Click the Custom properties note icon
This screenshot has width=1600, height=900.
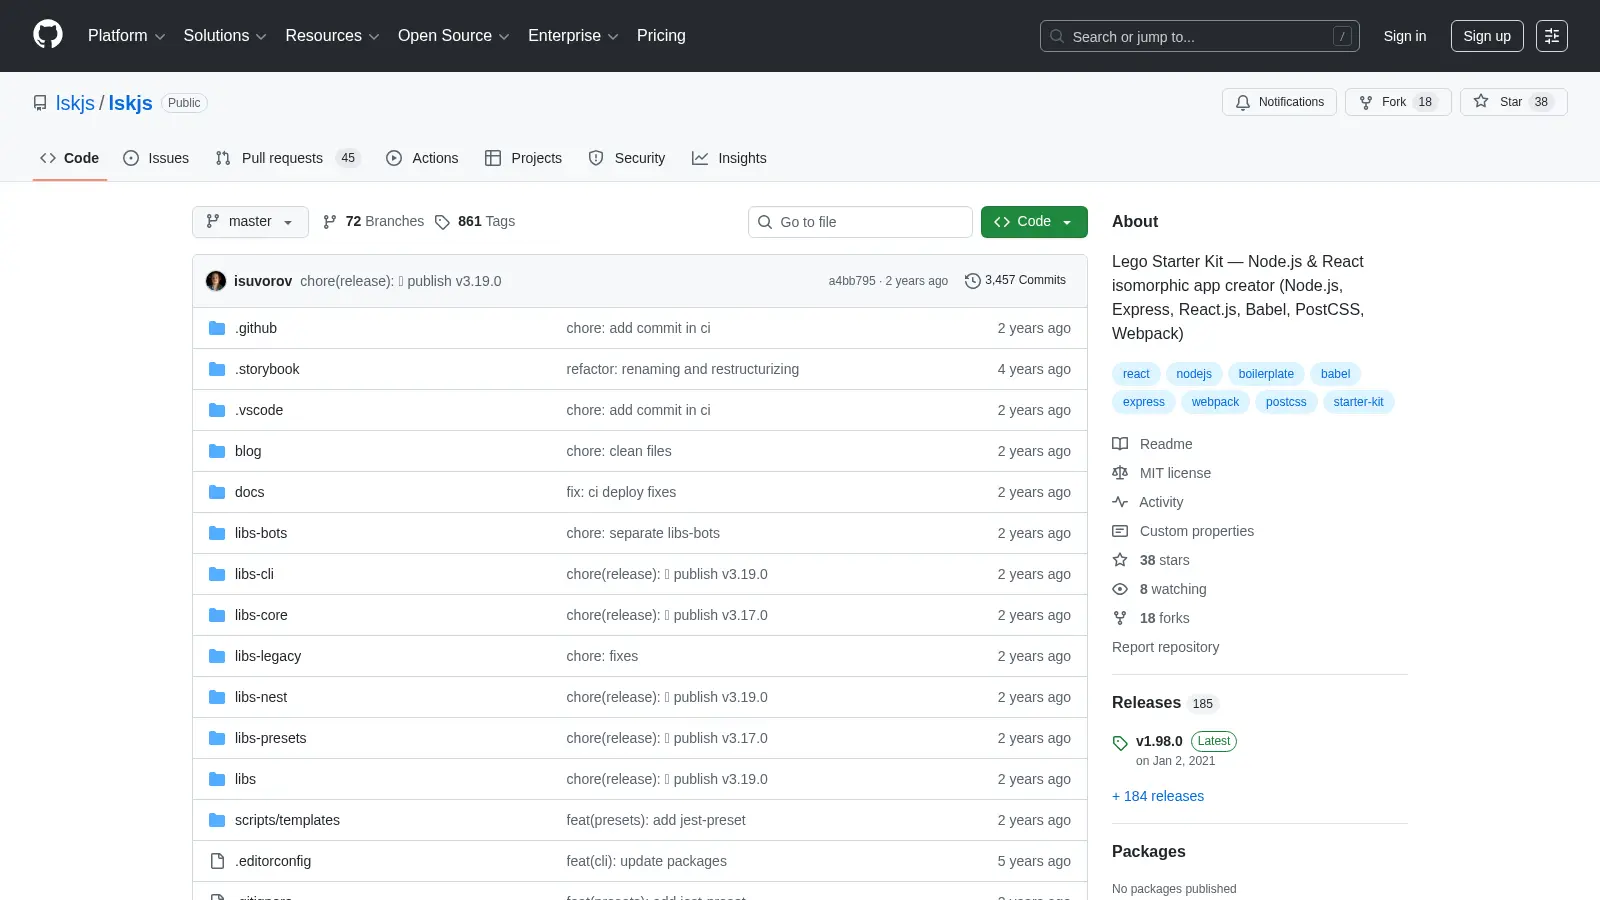click(x=1120, y=531)
